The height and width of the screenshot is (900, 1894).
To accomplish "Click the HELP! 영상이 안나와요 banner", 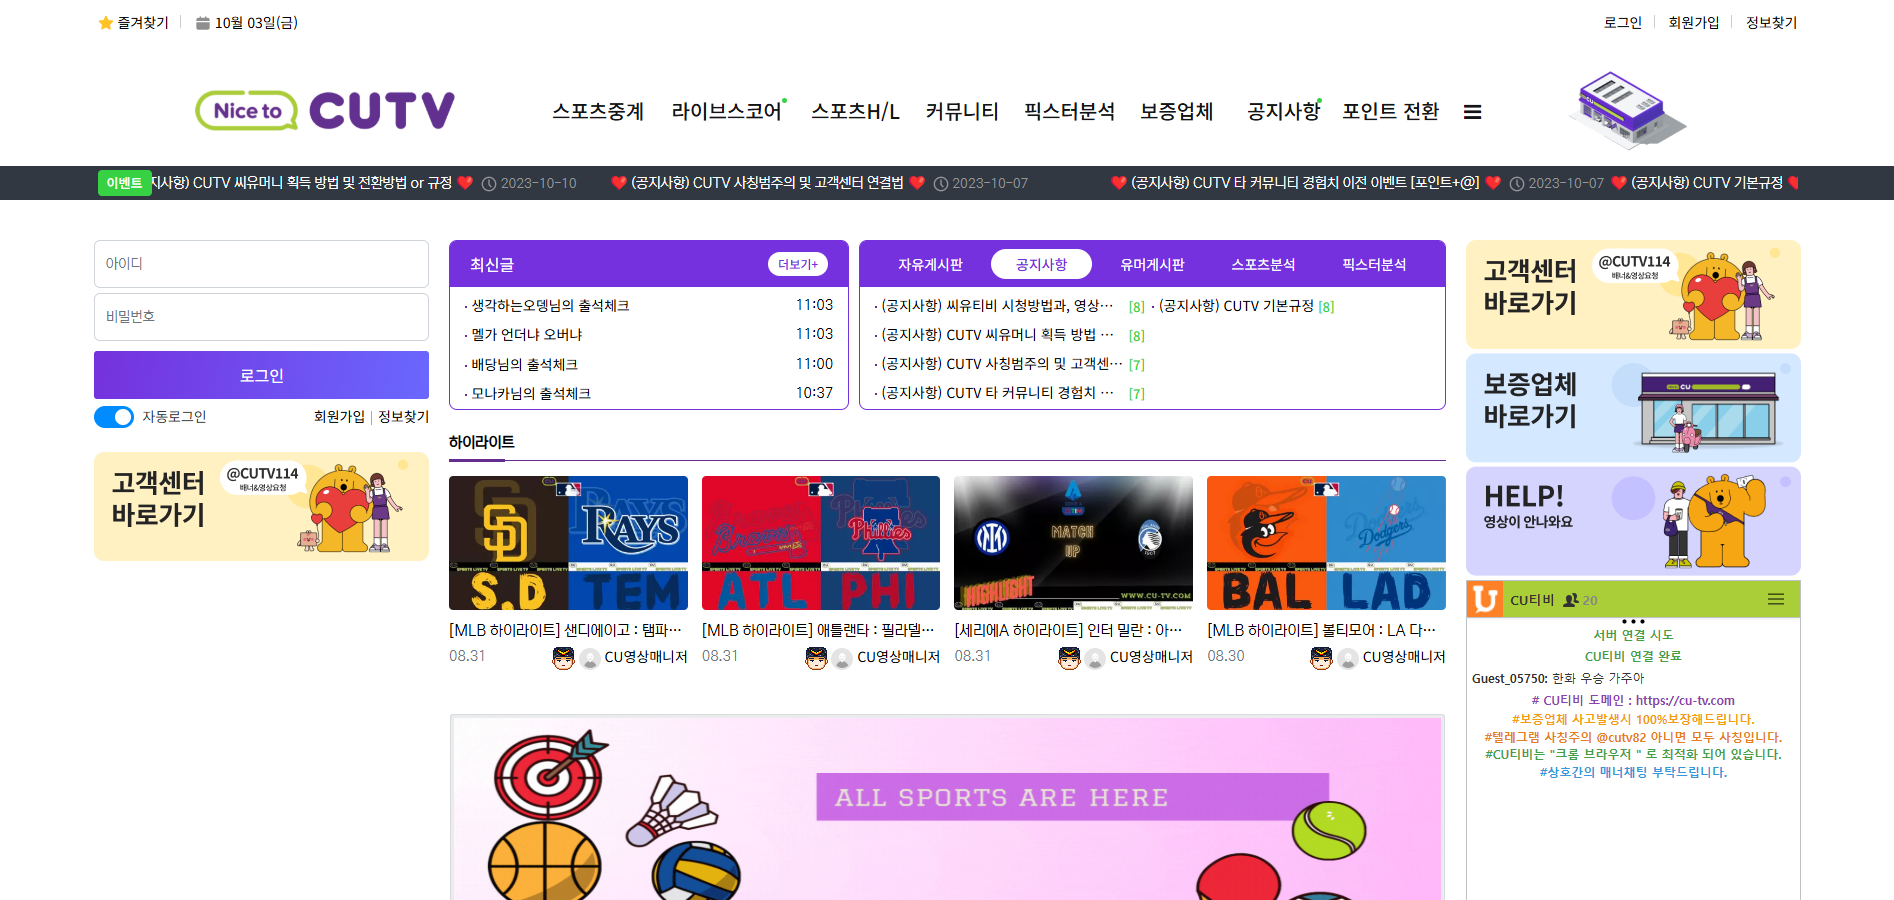I will click(1632, 521).
